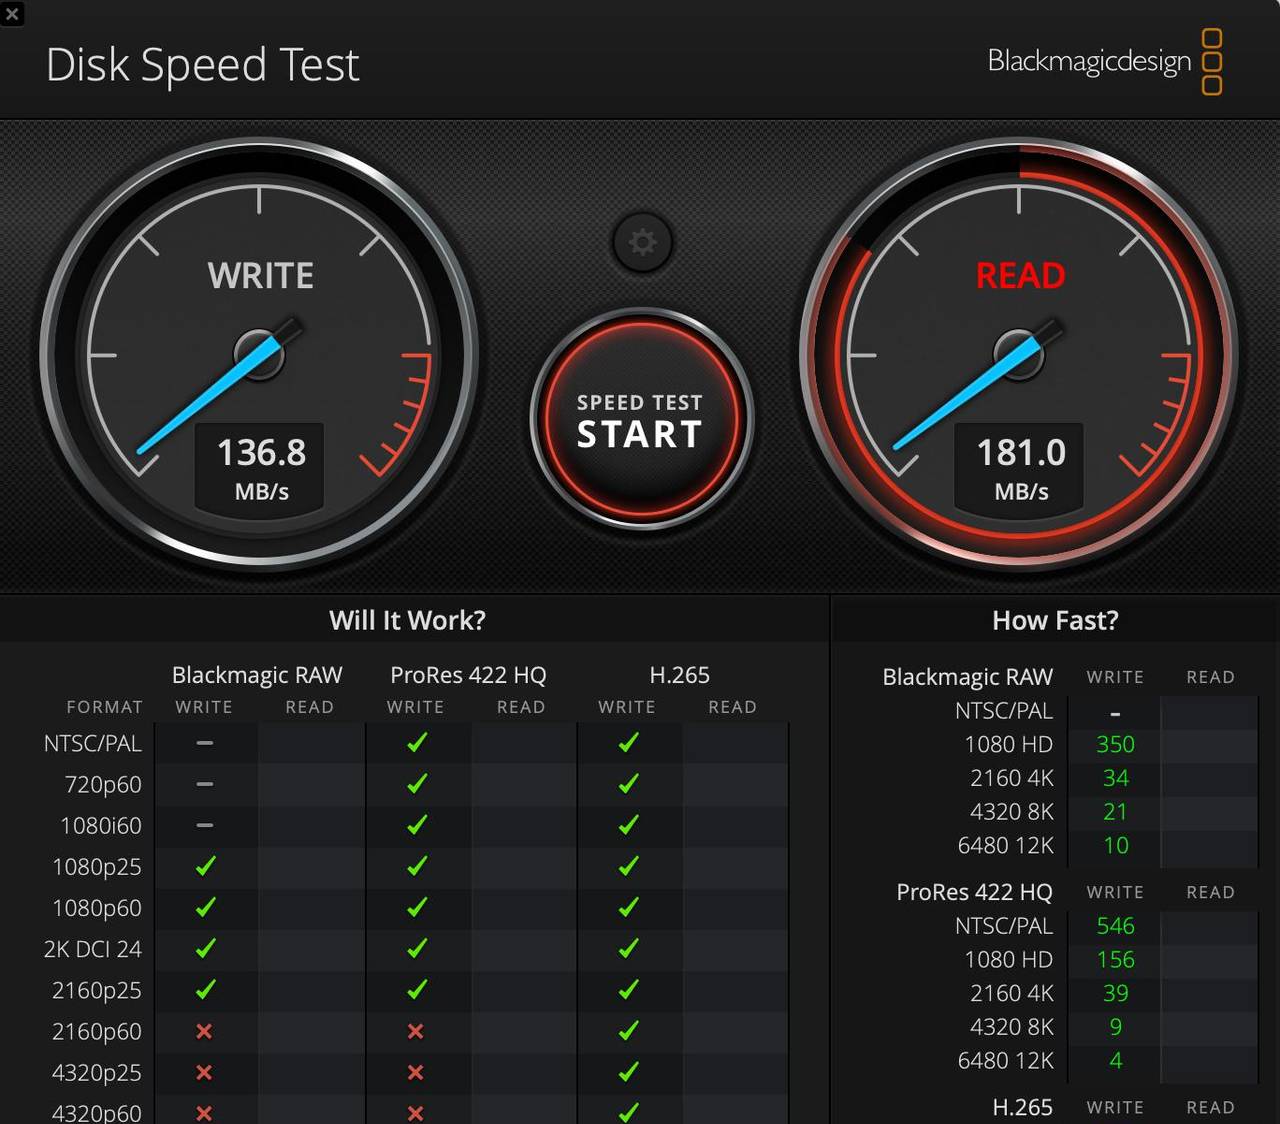Select the Will It Work? panel heading
This screenshot has width=1280, height=1124.
click(407, 620)
